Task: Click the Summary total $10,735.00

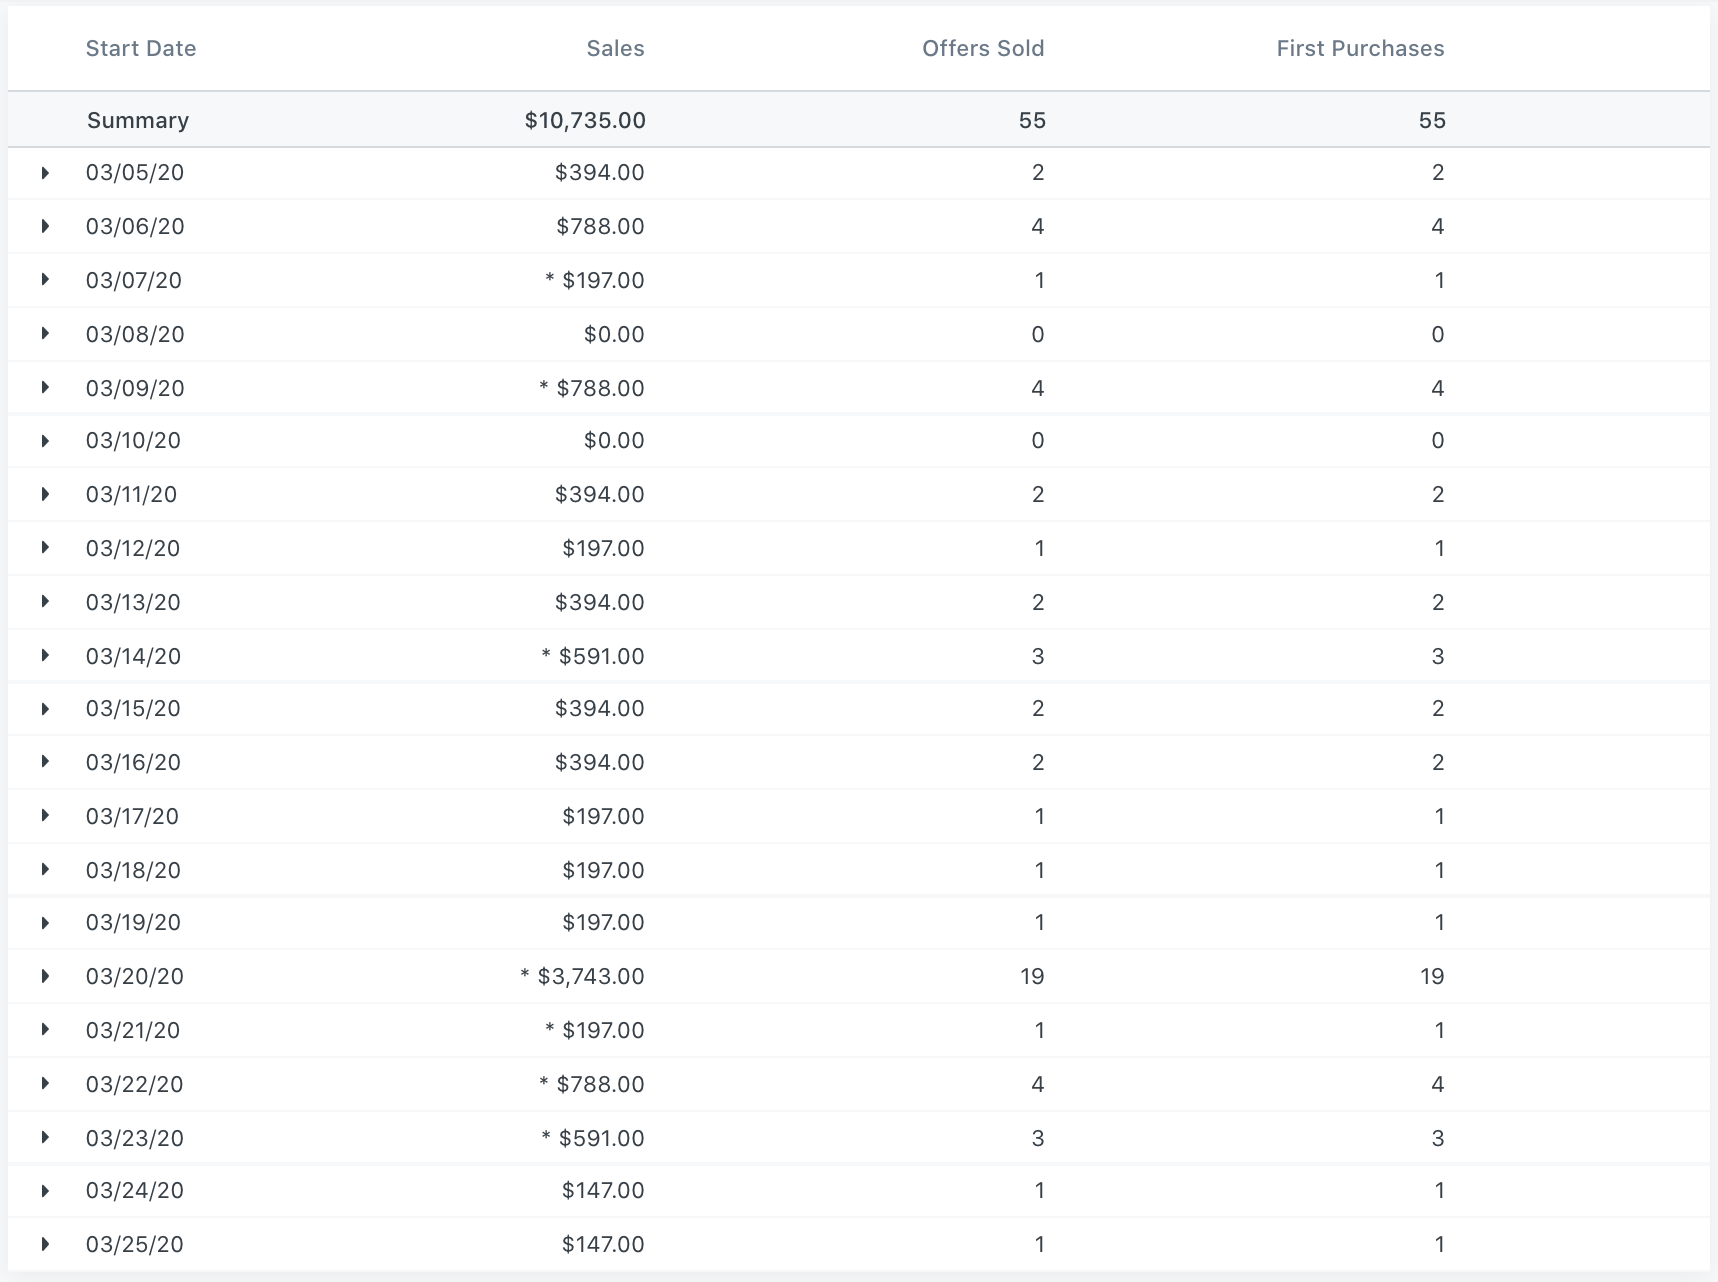Action: coord(585,121)
